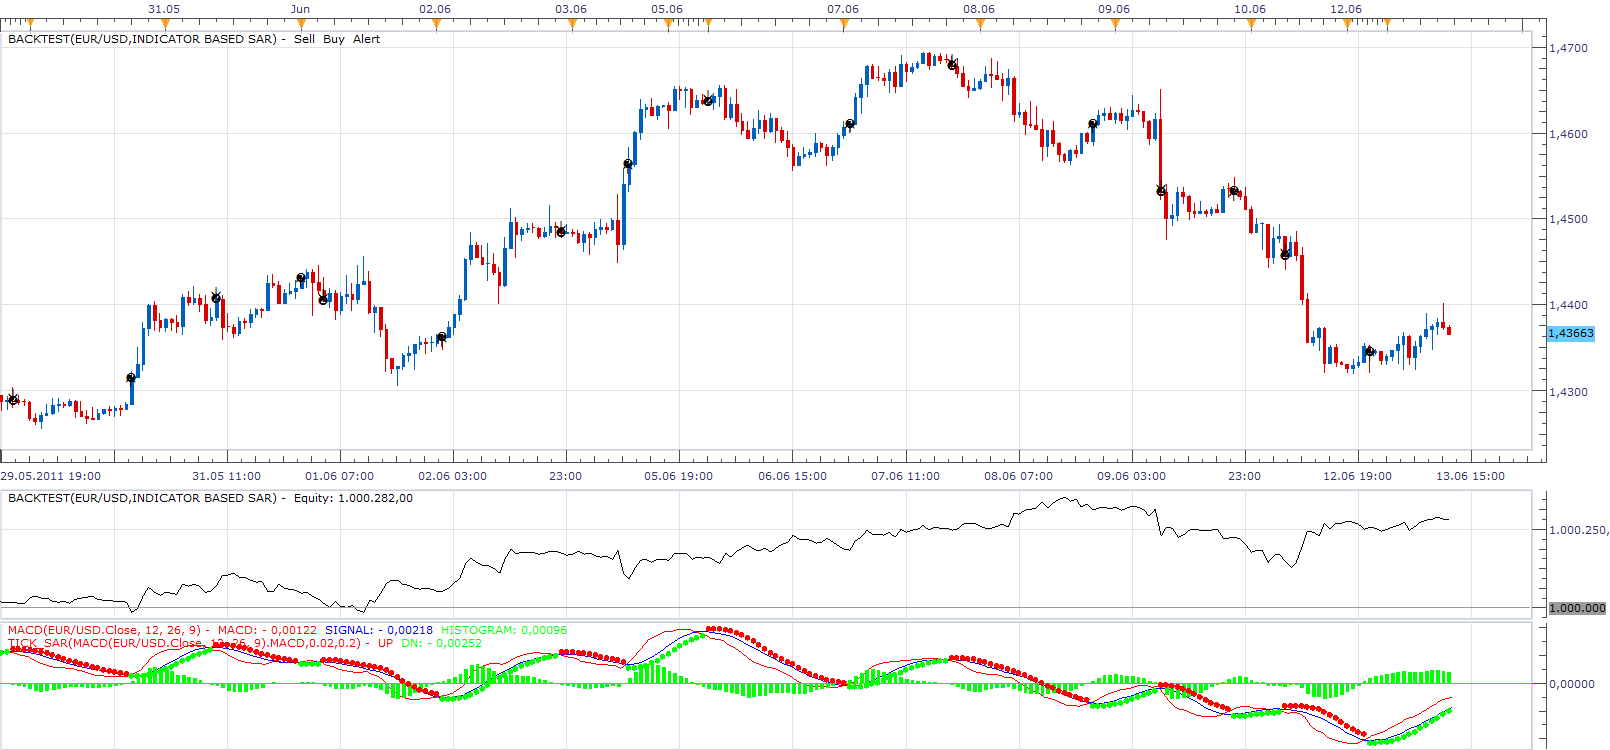
Task: Select the Equity: 1.000.282,00 readout
Action: [353, 498]
